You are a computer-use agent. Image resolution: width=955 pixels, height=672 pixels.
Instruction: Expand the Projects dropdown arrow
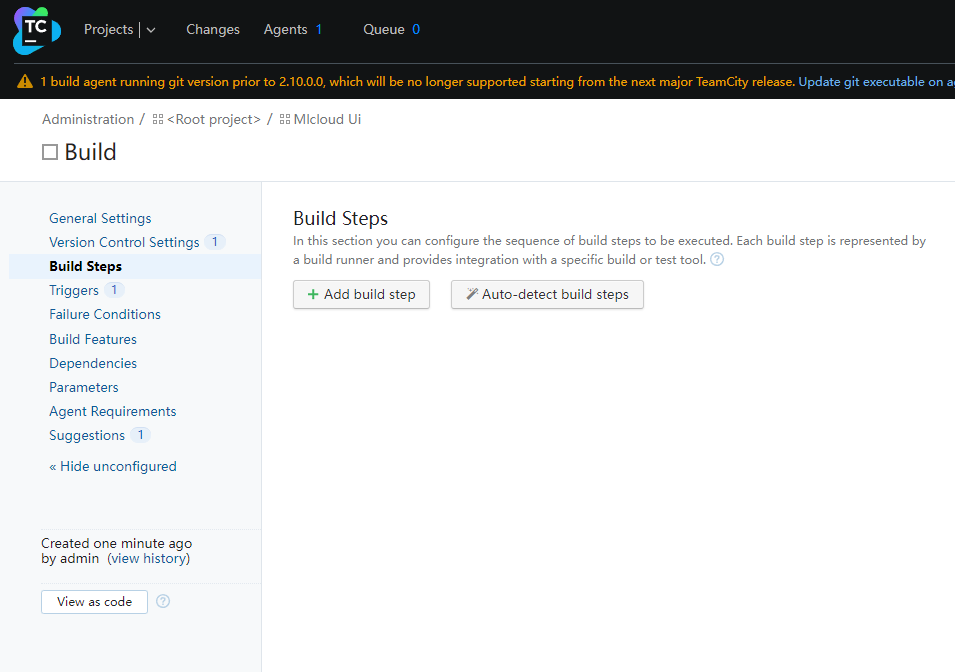coord(151,30)
